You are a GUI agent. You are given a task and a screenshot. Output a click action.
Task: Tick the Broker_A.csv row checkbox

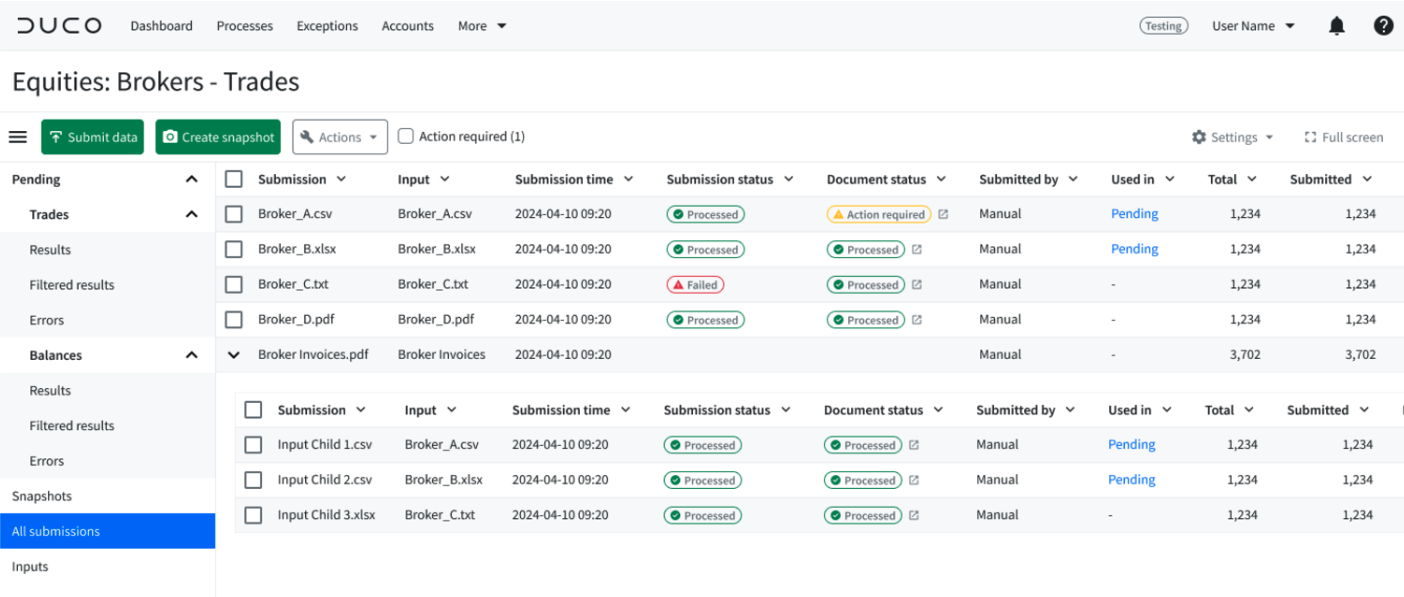(234, 214)
